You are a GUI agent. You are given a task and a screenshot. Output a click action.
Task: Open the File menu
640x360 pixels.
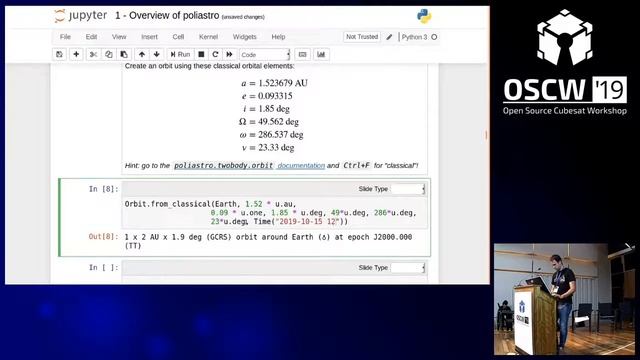[65, 37]
